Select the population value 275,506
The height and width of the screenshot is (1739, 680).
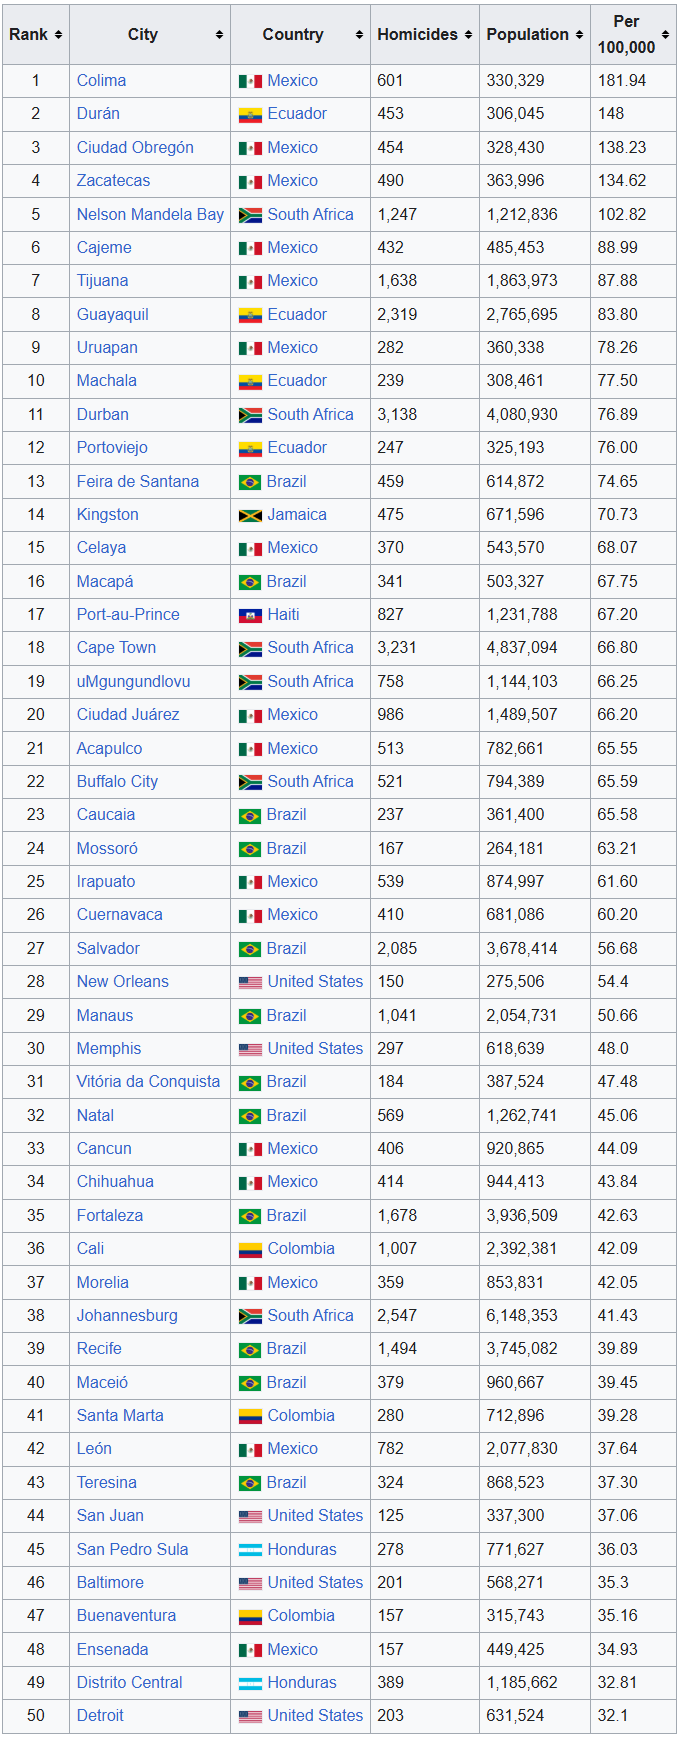click(515, 982)
